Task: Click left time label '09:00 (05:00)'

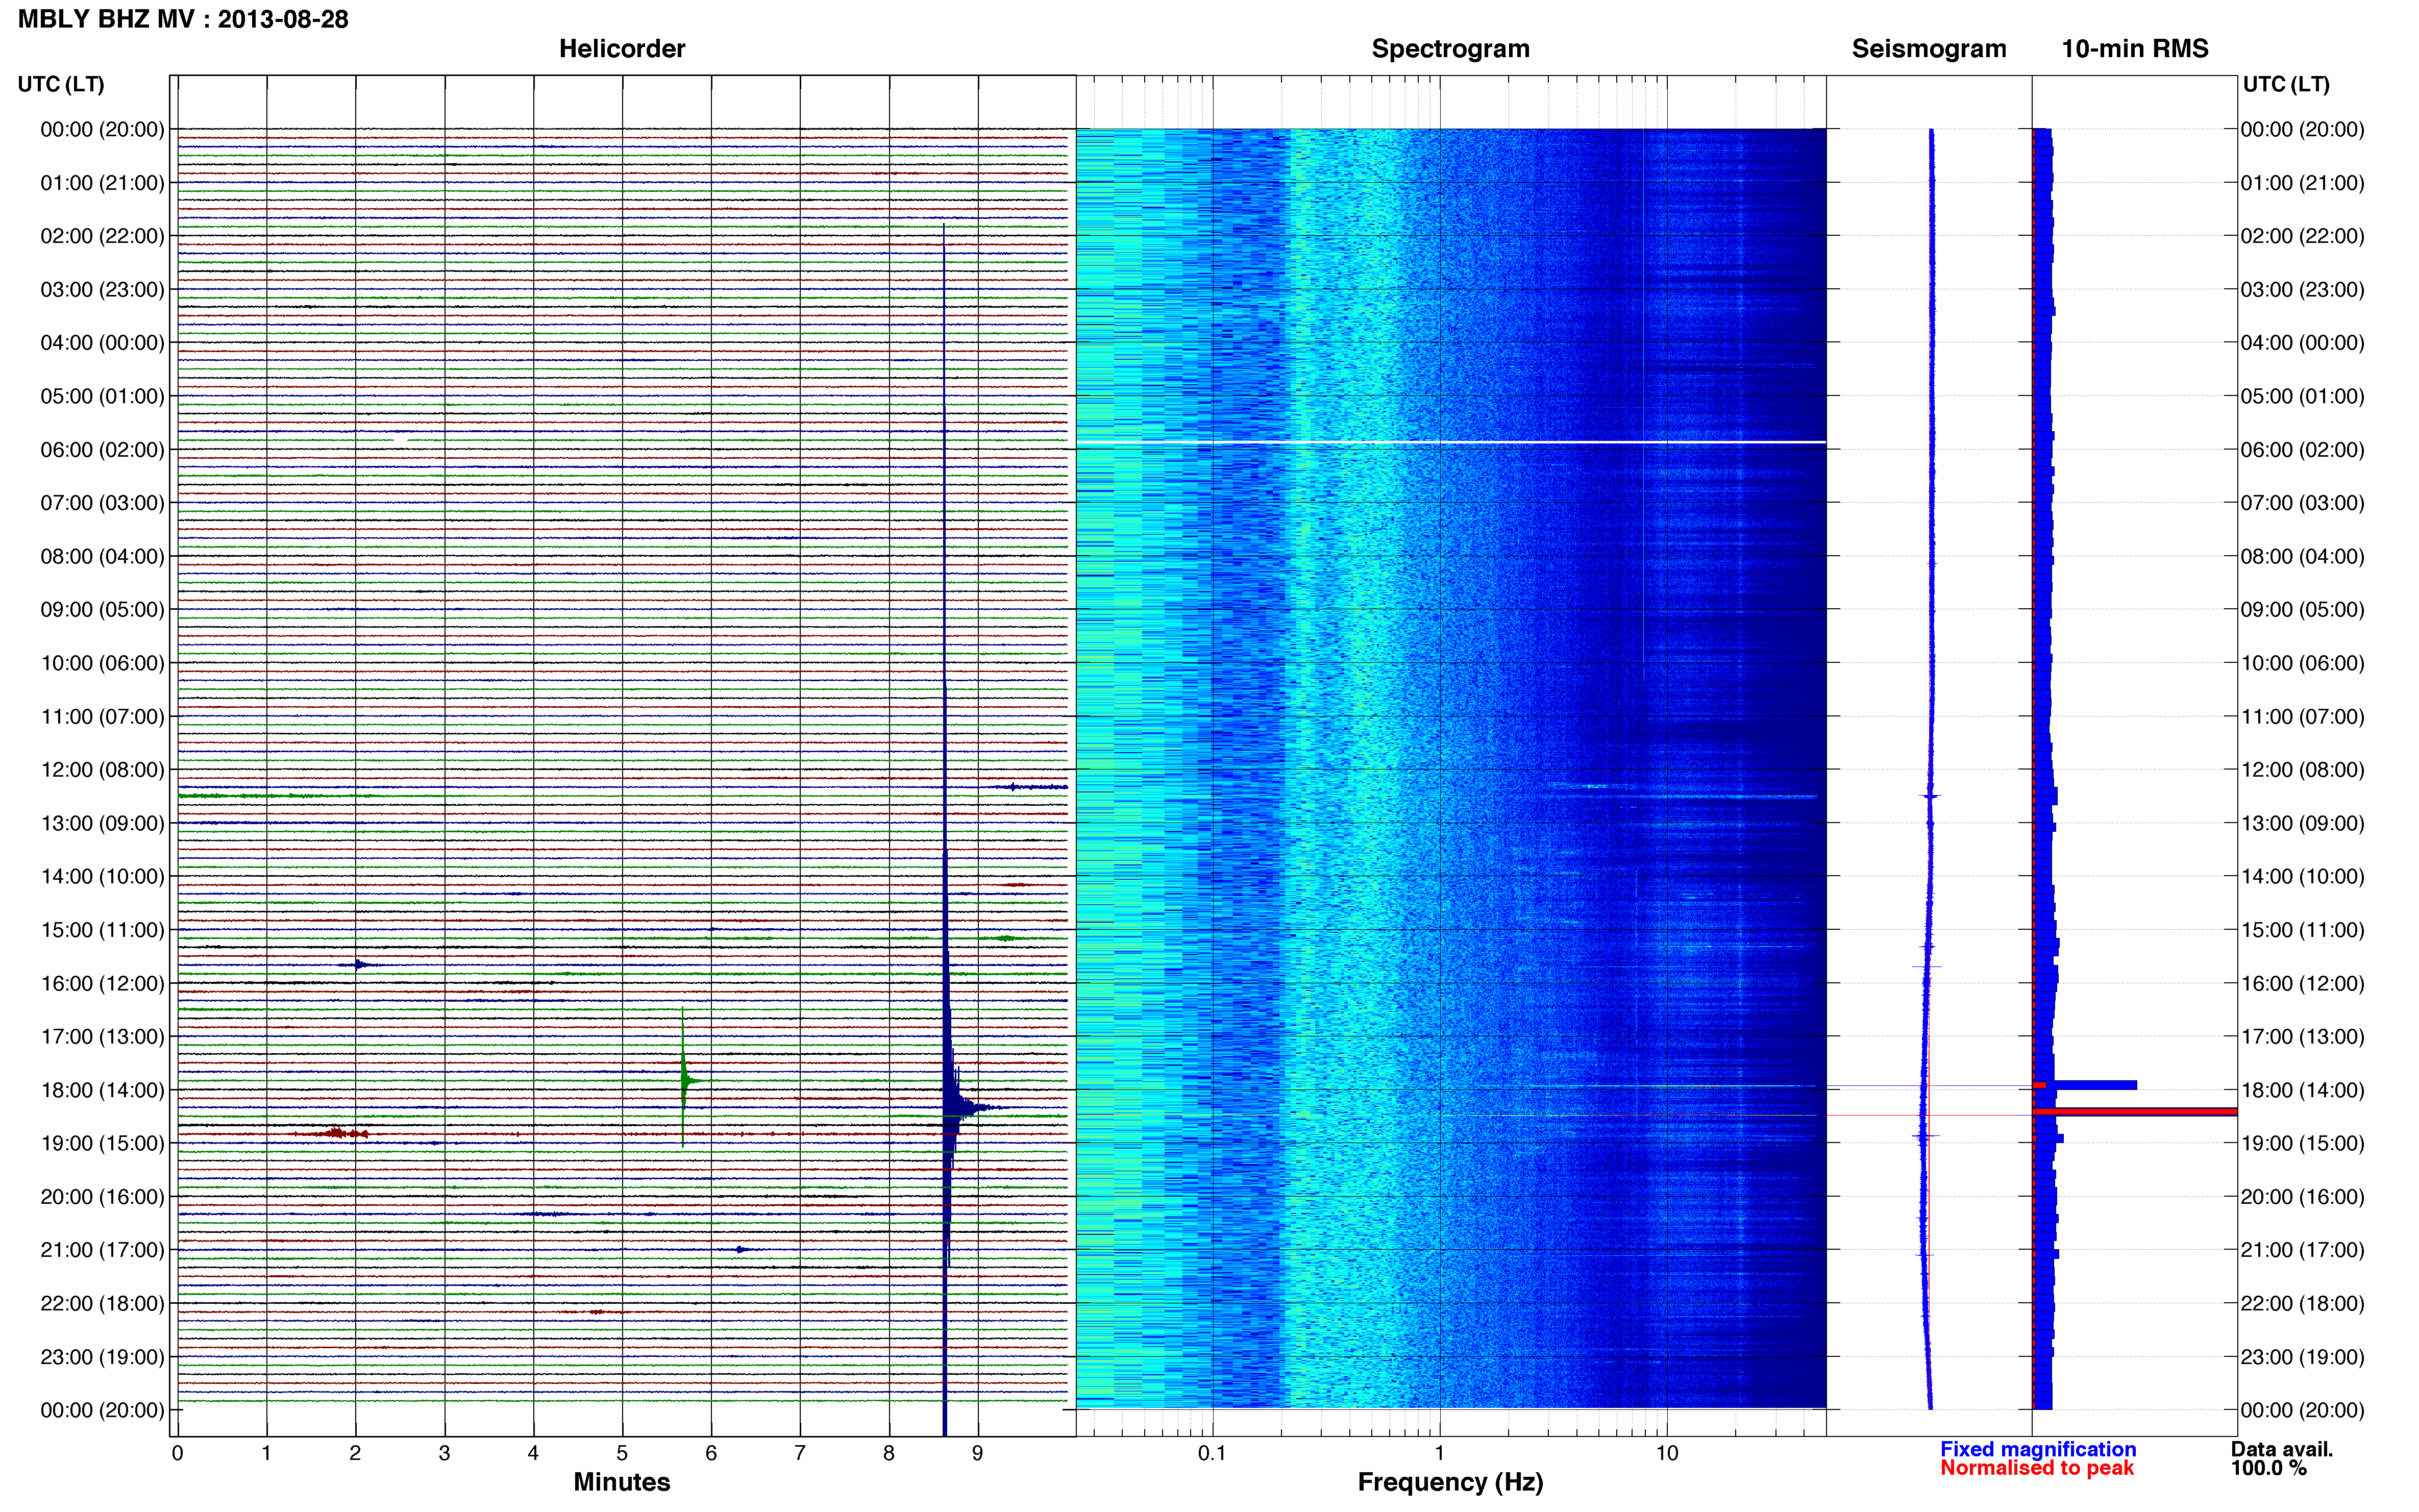Action: click(x=102, y=609)
